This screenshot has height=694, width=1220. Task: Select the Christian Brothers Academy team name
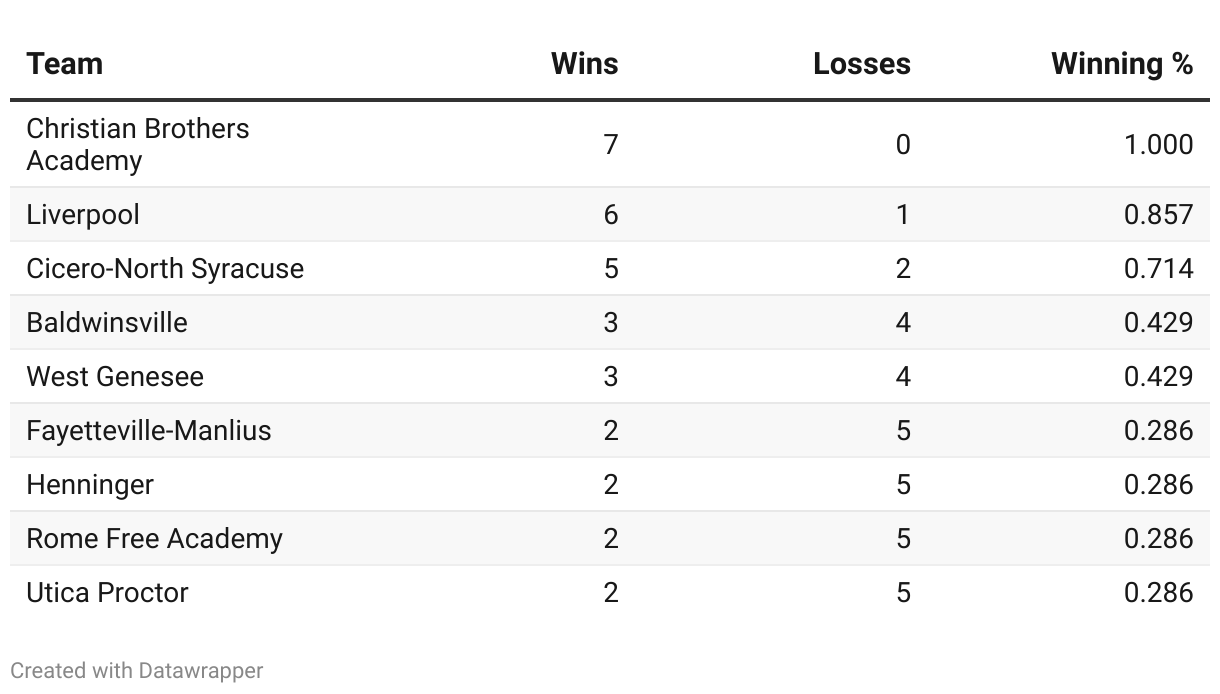tap(138, 145)
